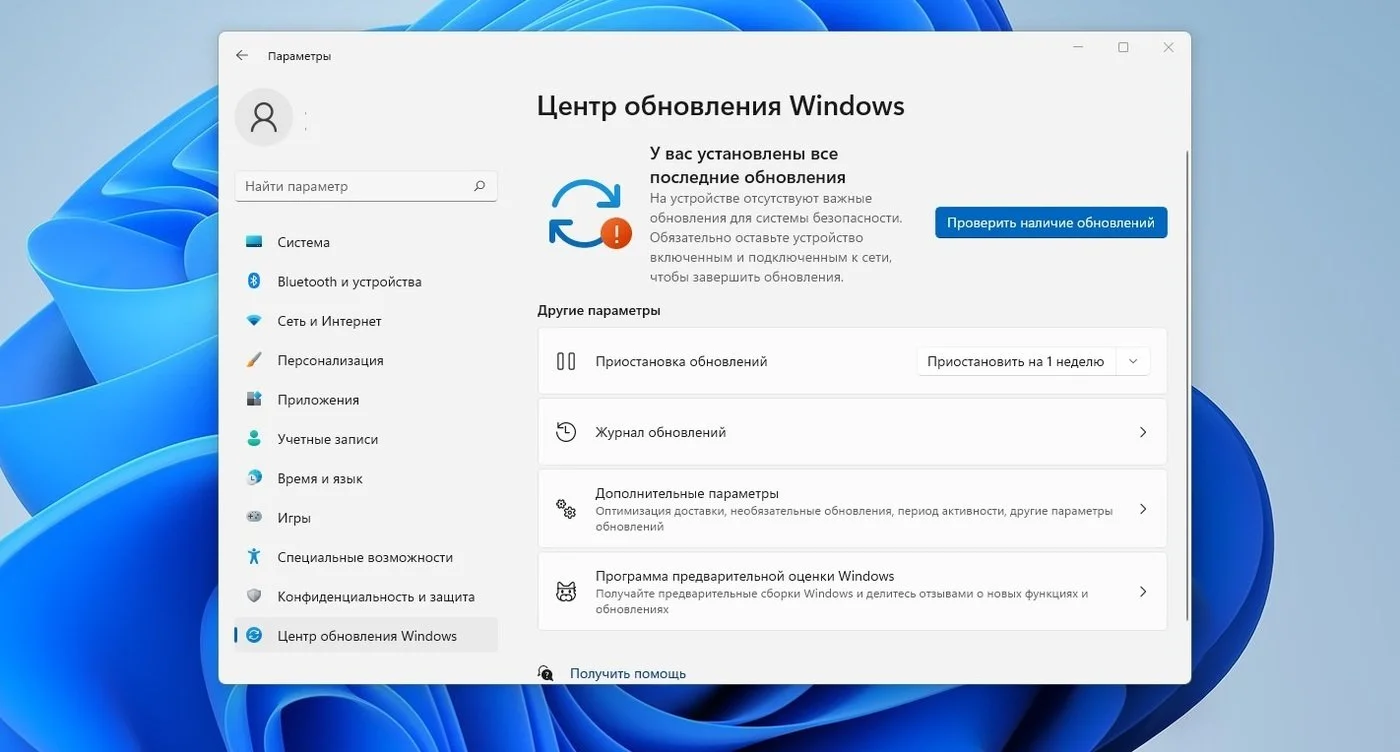Image resolution: width=1400 pixels, height=752 pixels.
Task: Maximize the Параметры window
Action: [1123, 48]
